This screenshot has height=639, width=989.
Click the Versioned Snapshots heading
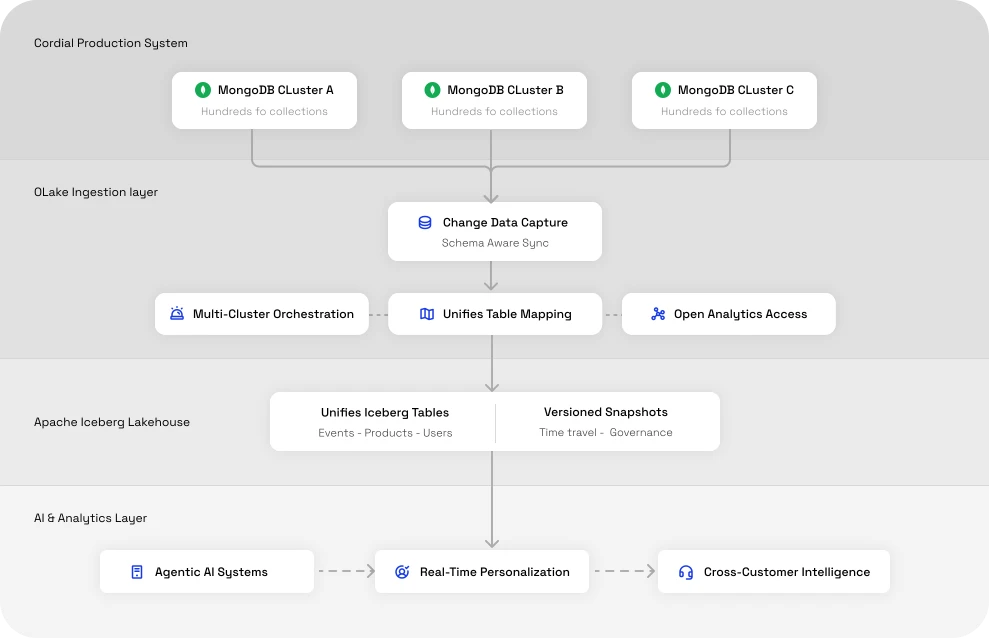pyautogui.click(x=606, y=412)
